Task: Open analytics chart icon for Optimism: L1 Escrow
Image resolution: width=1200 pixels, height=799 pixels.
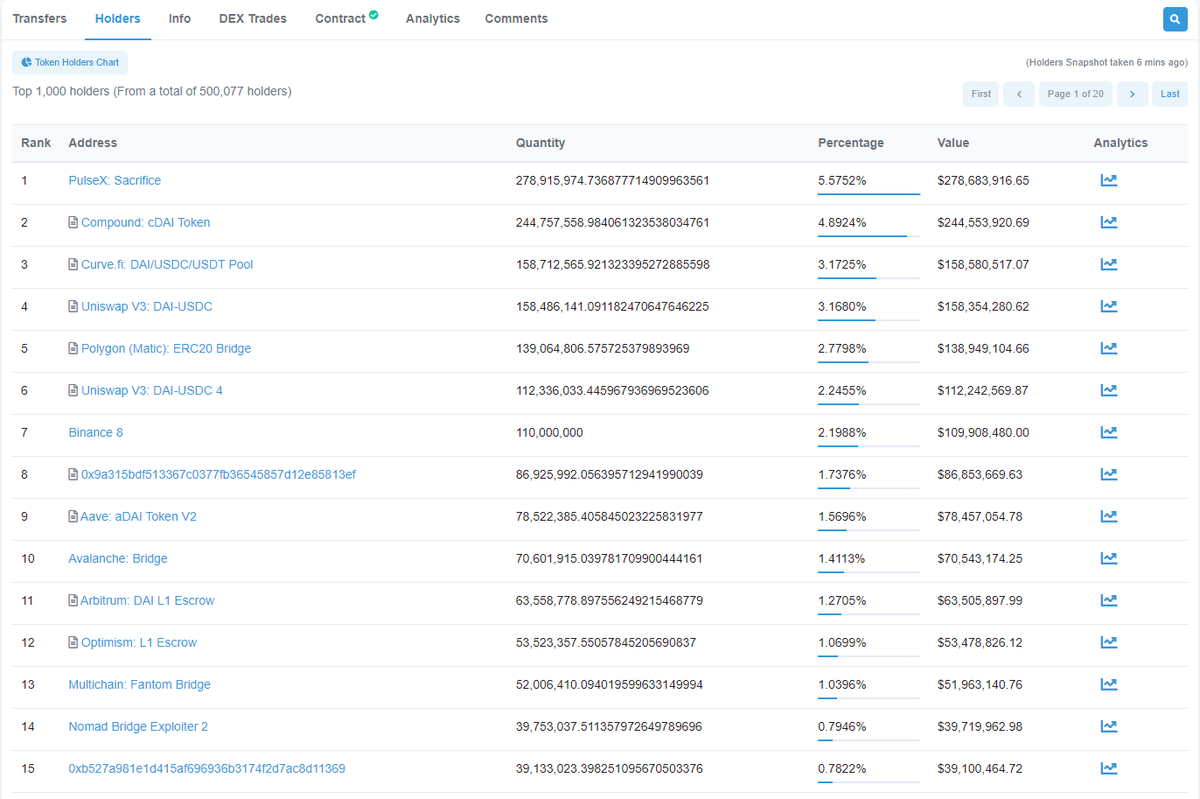Action: pyautogui.click(x=1108, y=643)
